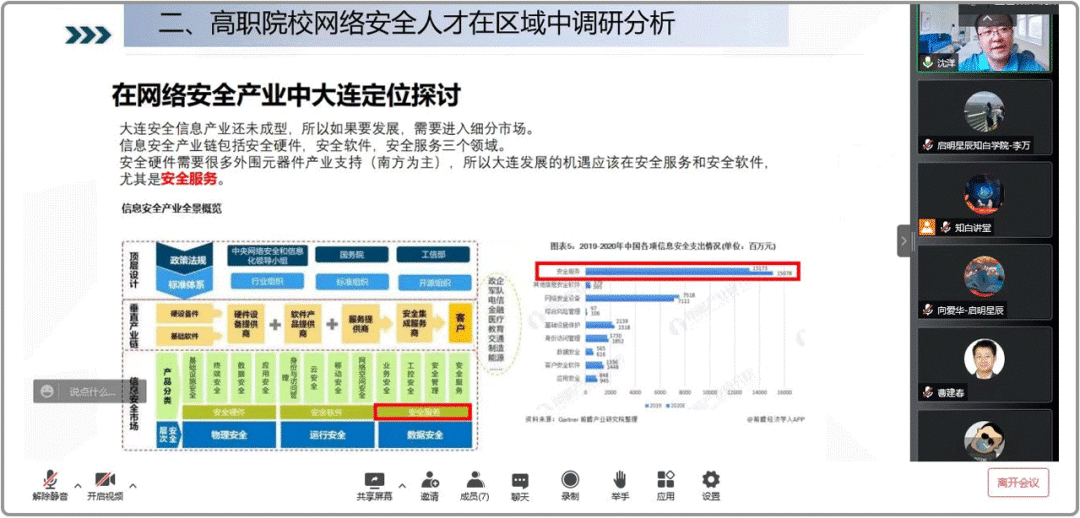Select the 知白讲堂 participant tile
This screenshot has width=1080, height=518.
(985, 199)
